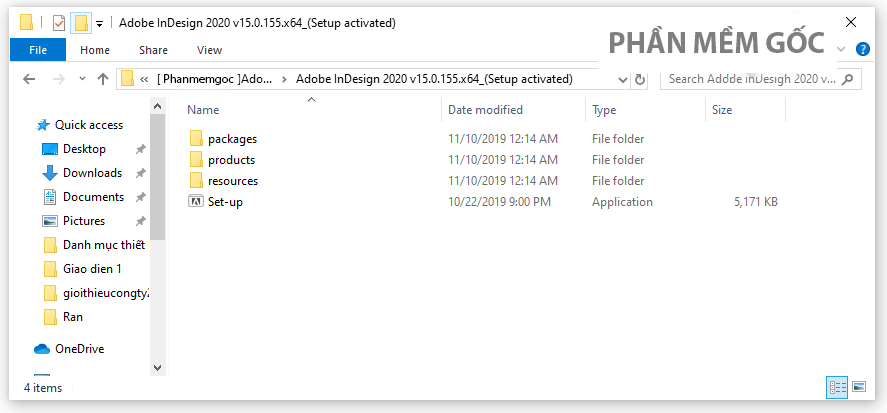Screen dimensions: 887x413
Task: Select the Set-up application icon
Action: (196, 201)
